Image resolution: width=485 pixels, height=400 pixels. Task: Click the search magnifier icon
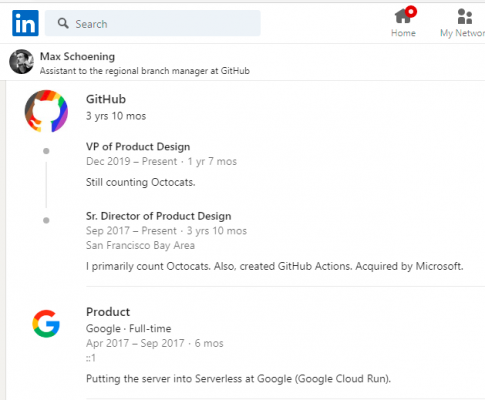pyautogui.click(x=63, y=23)
